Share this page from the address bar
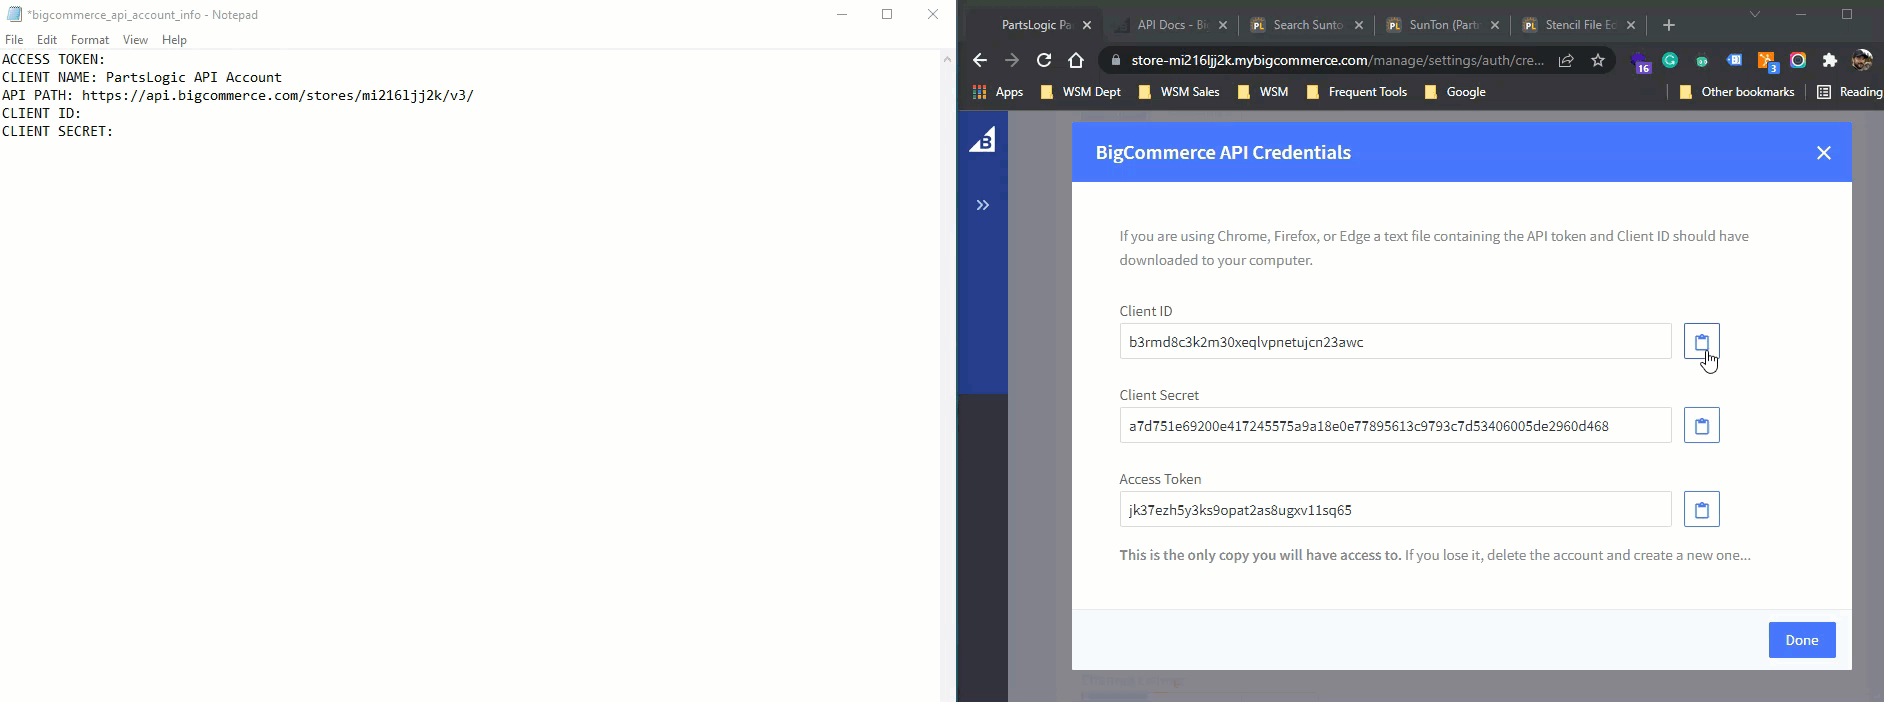The height and width of the screenshot is (702, 1884). pyautogui.click(x=1566, y=60)
